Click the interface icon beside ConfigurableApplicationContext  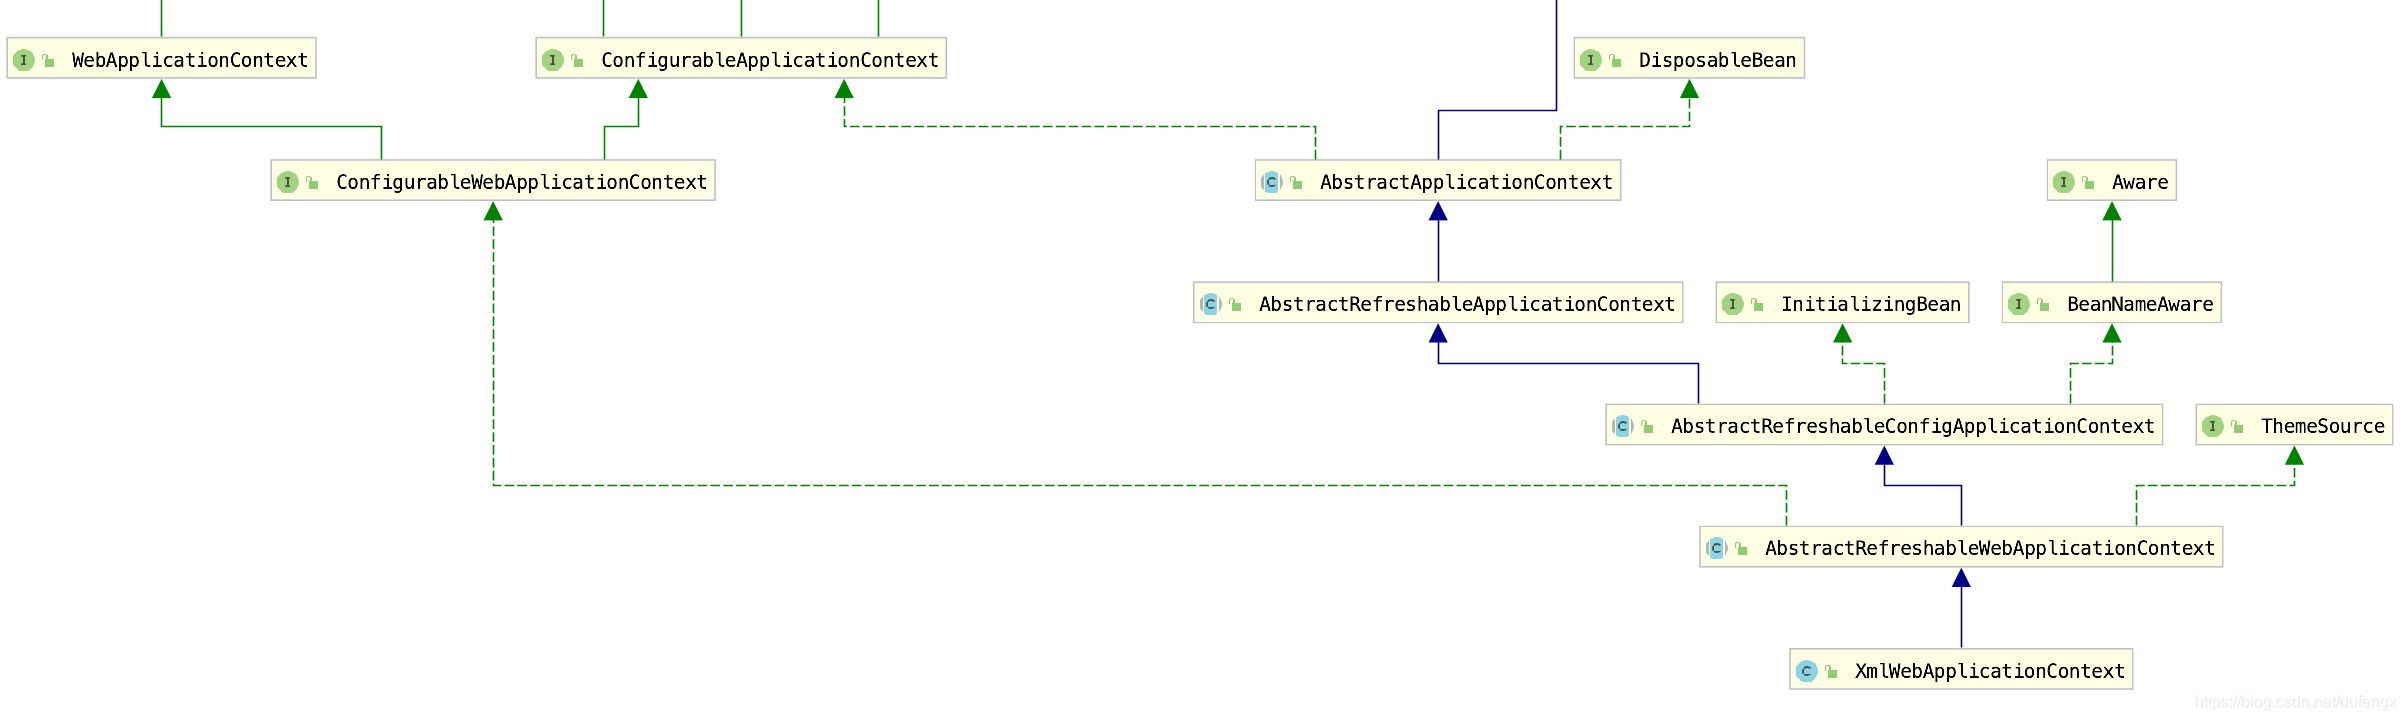pyautogui.click(x=553, y=60)
